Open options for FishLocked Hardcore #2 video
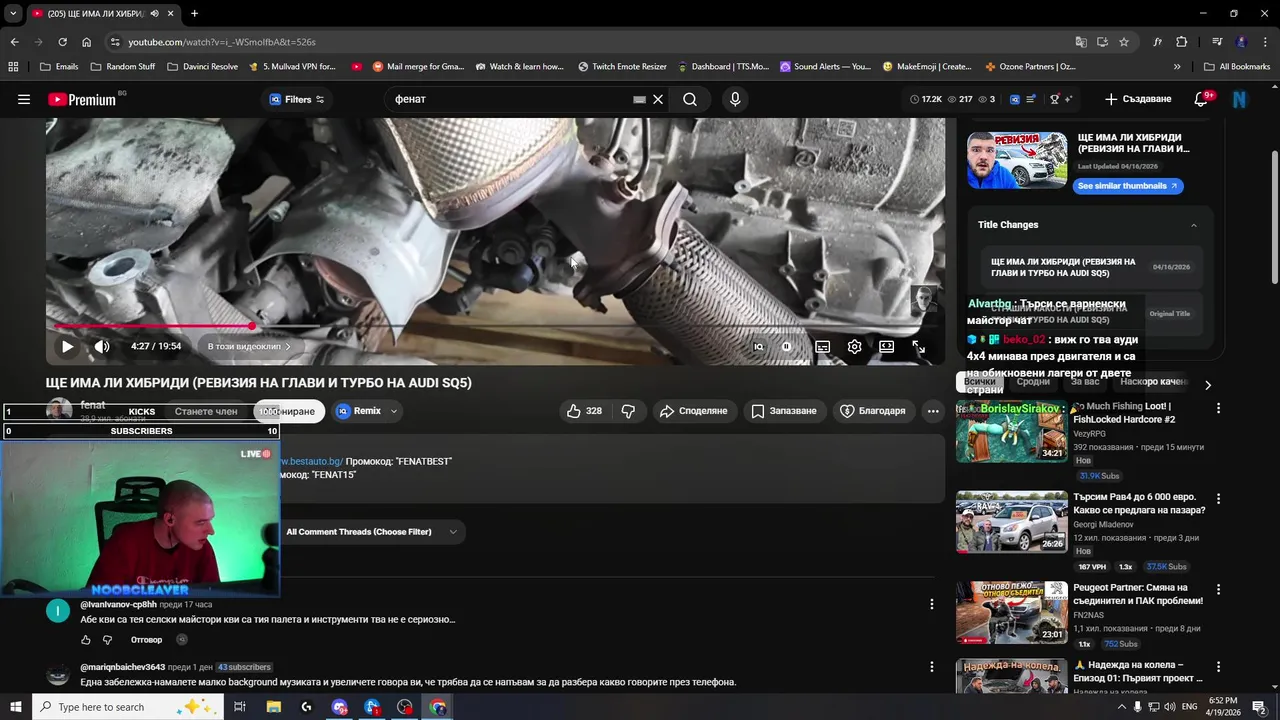1280x720 pixels. tap(1218, 408)
